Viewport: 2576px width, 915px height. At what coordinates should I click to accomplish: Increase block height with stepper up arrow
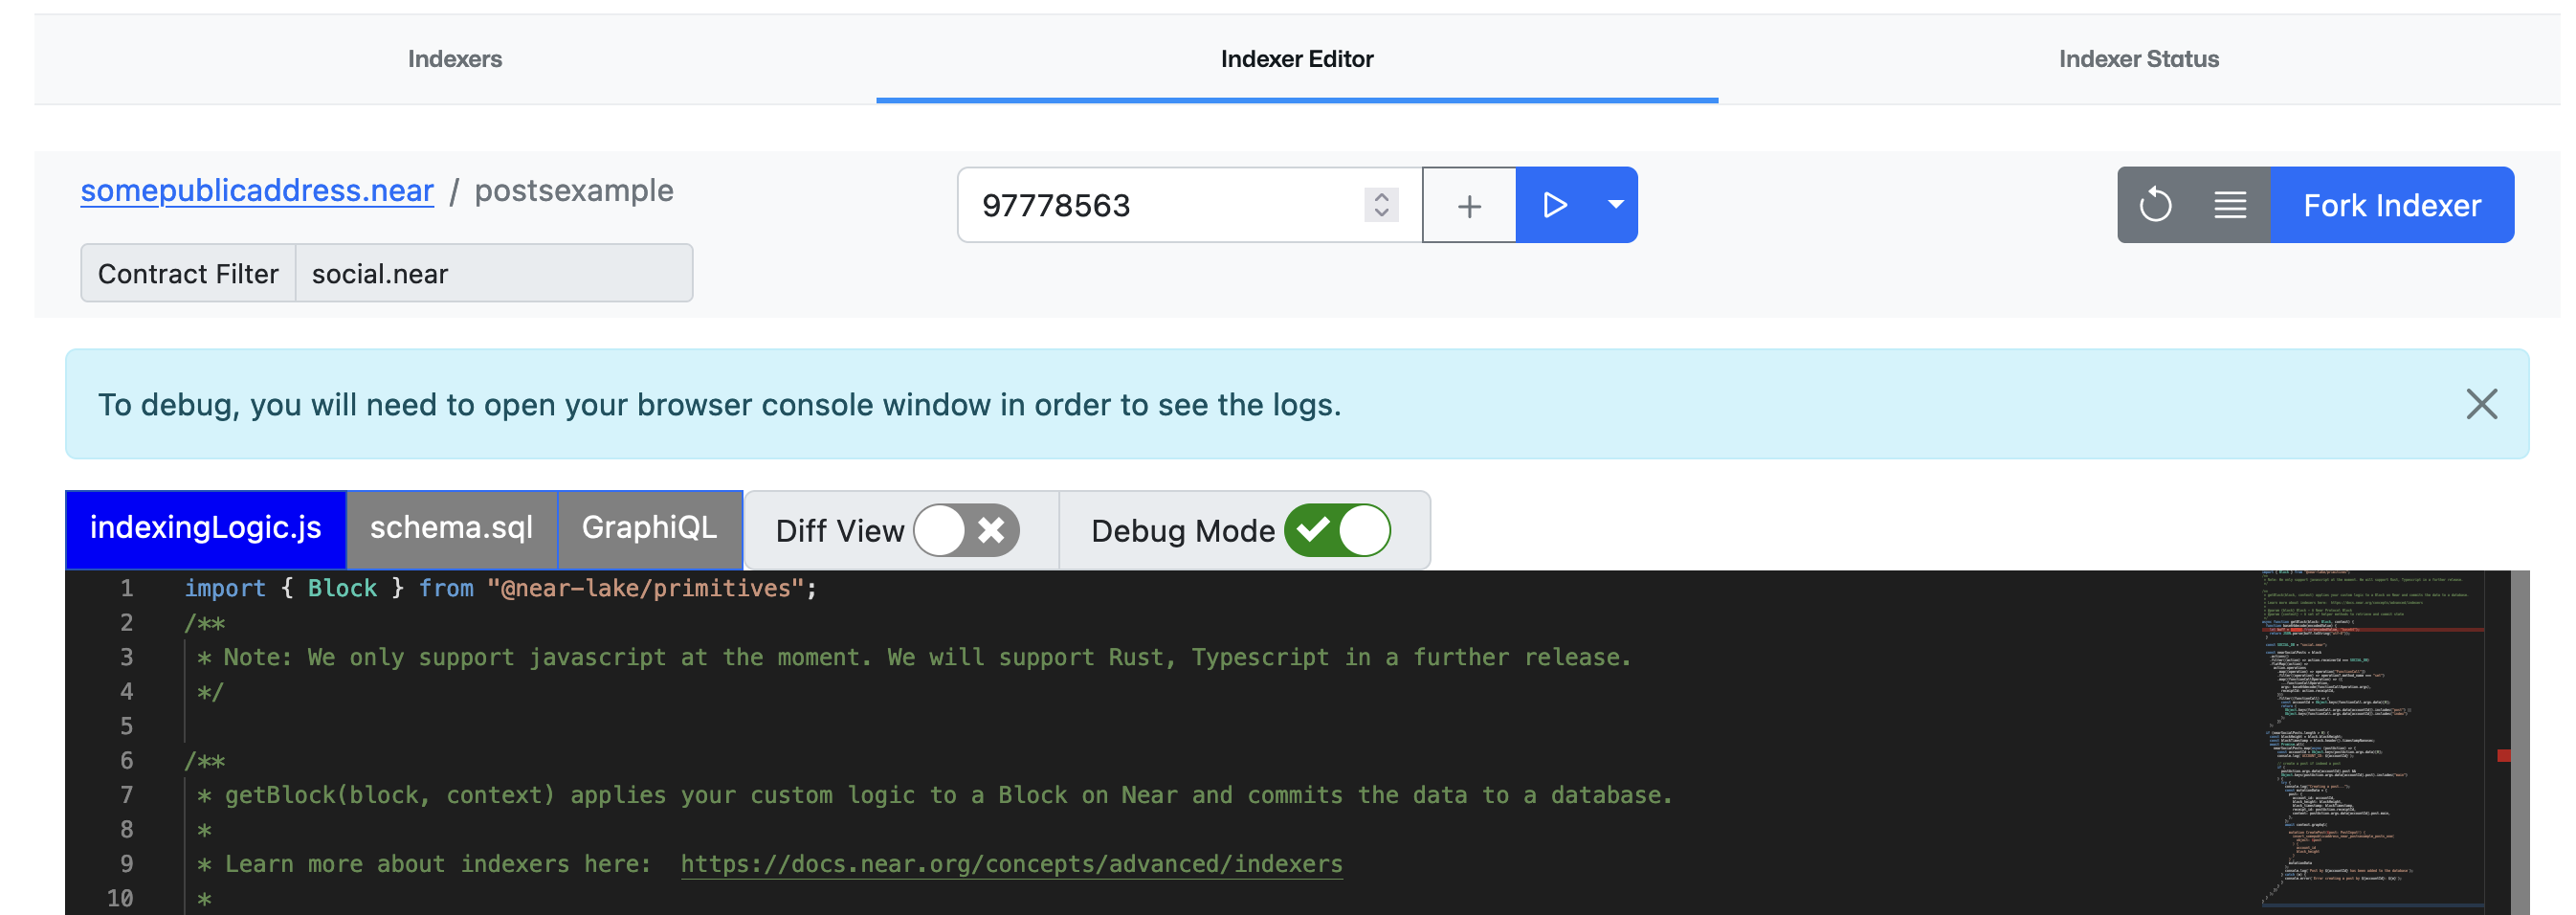[x=1381, y=196]
